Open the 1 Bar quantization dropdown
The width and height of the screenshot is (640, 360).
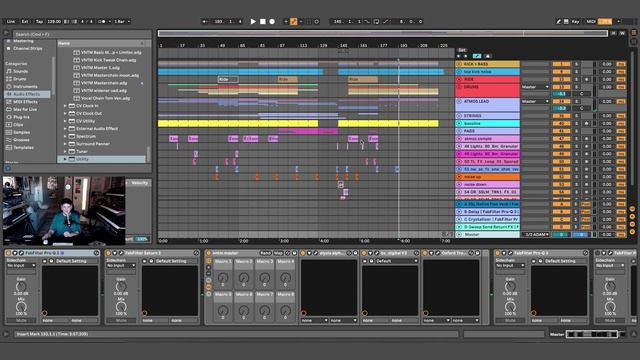pos(122,22)
